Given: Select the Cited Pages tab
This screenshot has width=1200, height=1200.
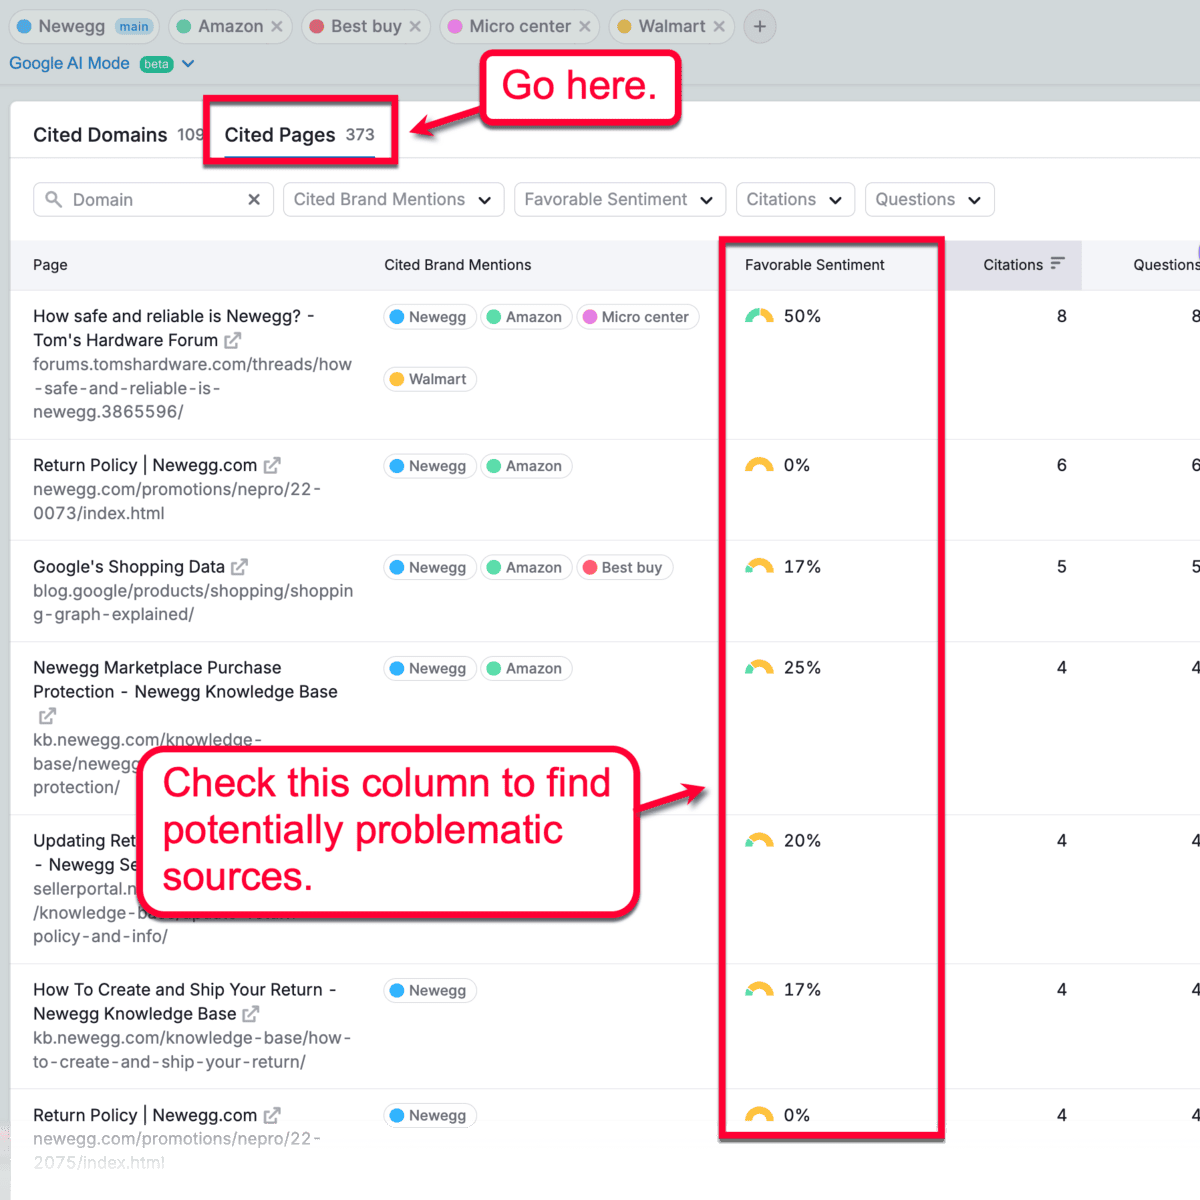Looking at the screenshot, I should click(x=280, y=134).
